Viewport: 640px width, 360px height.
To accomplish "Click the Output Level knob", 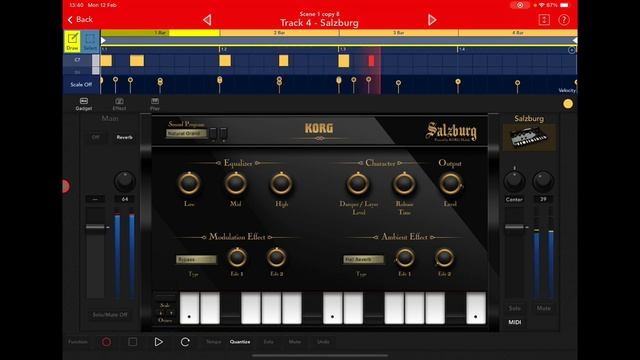I will pyautogui.click(x=450, y=183).
